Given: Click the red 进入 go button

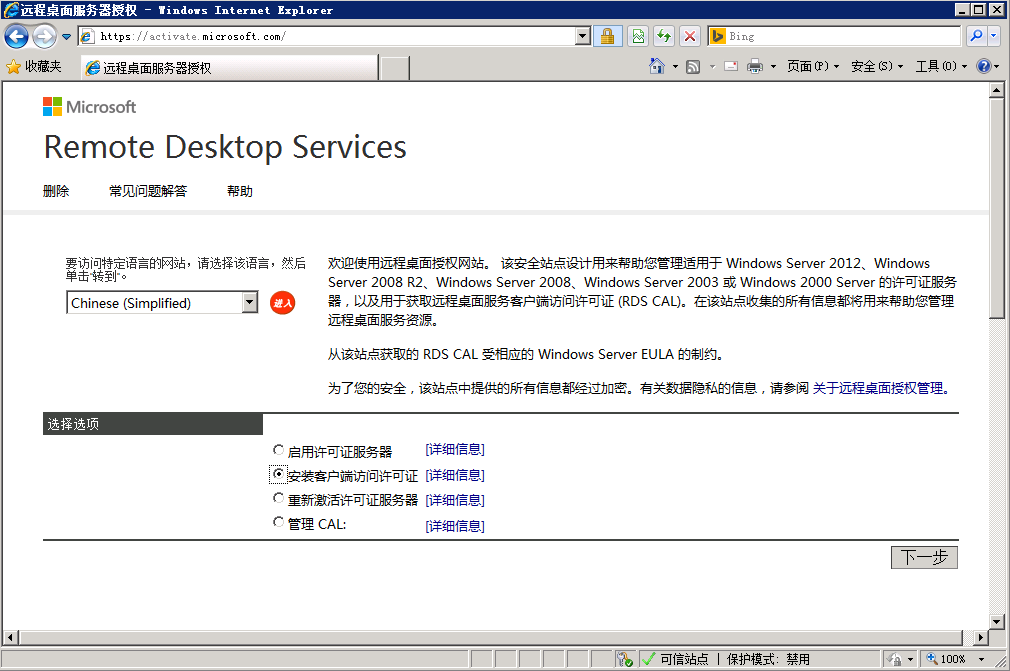Looking at the screenshot, I should coord(282,303).
